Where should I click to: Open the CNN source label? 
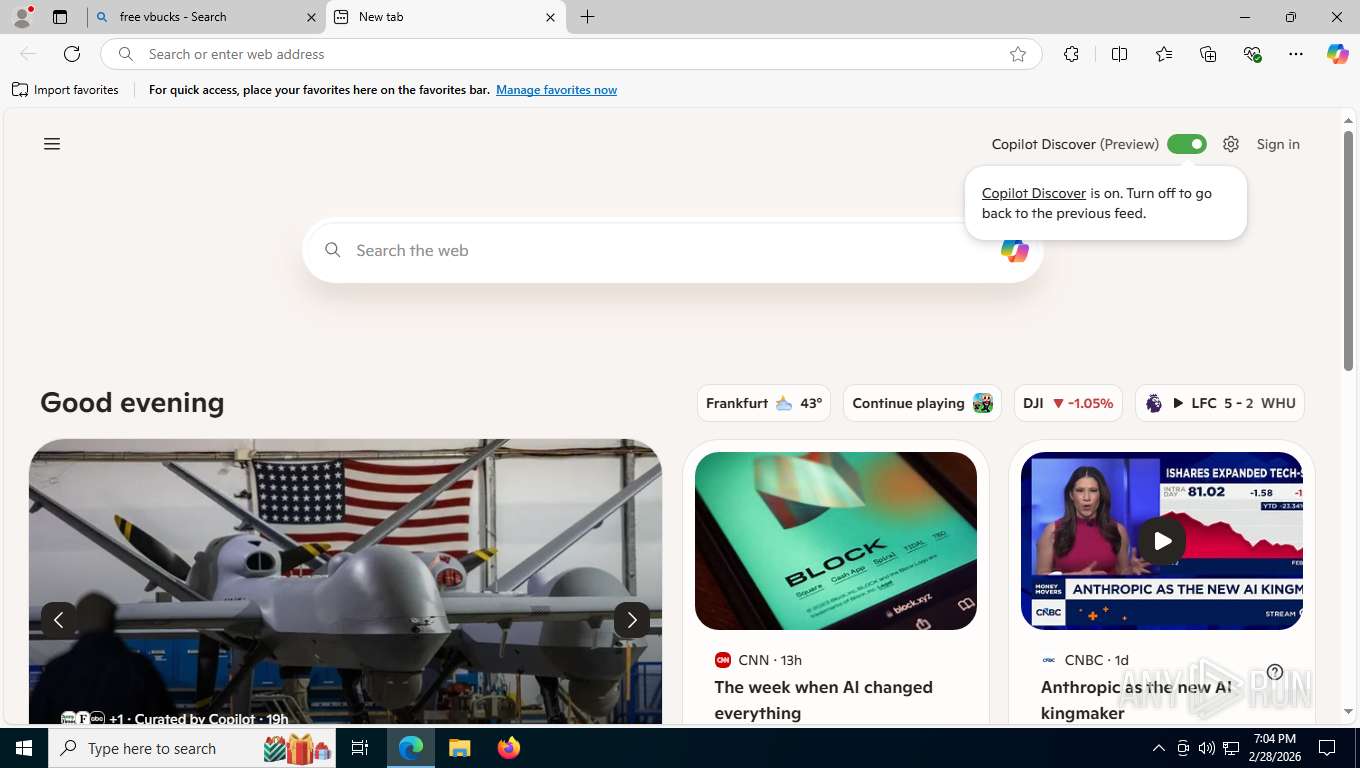(x=758, y=660)
